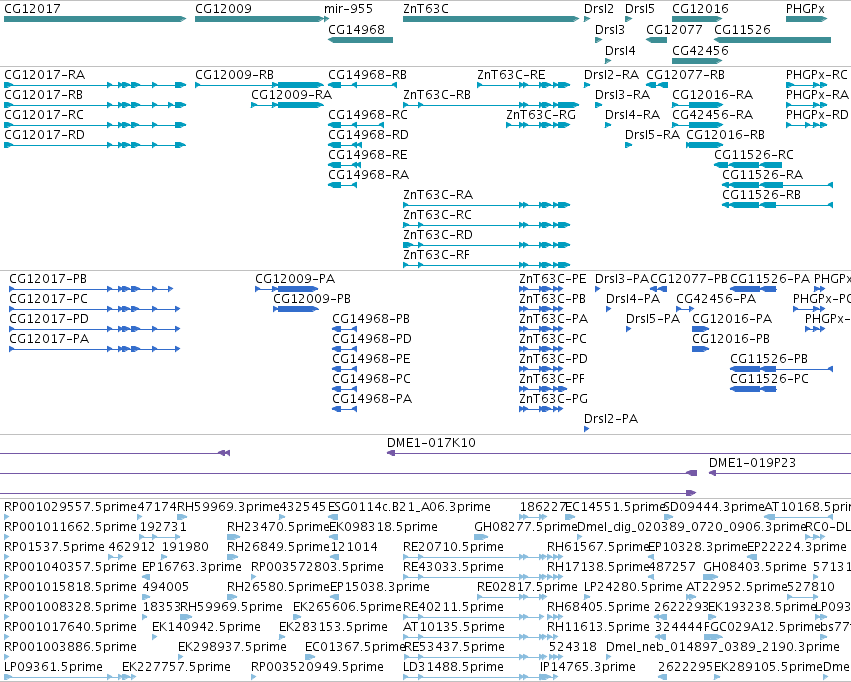Select protein CG14968-PD
This screenshot has height=682, width=851.
(x=344, y=349)
